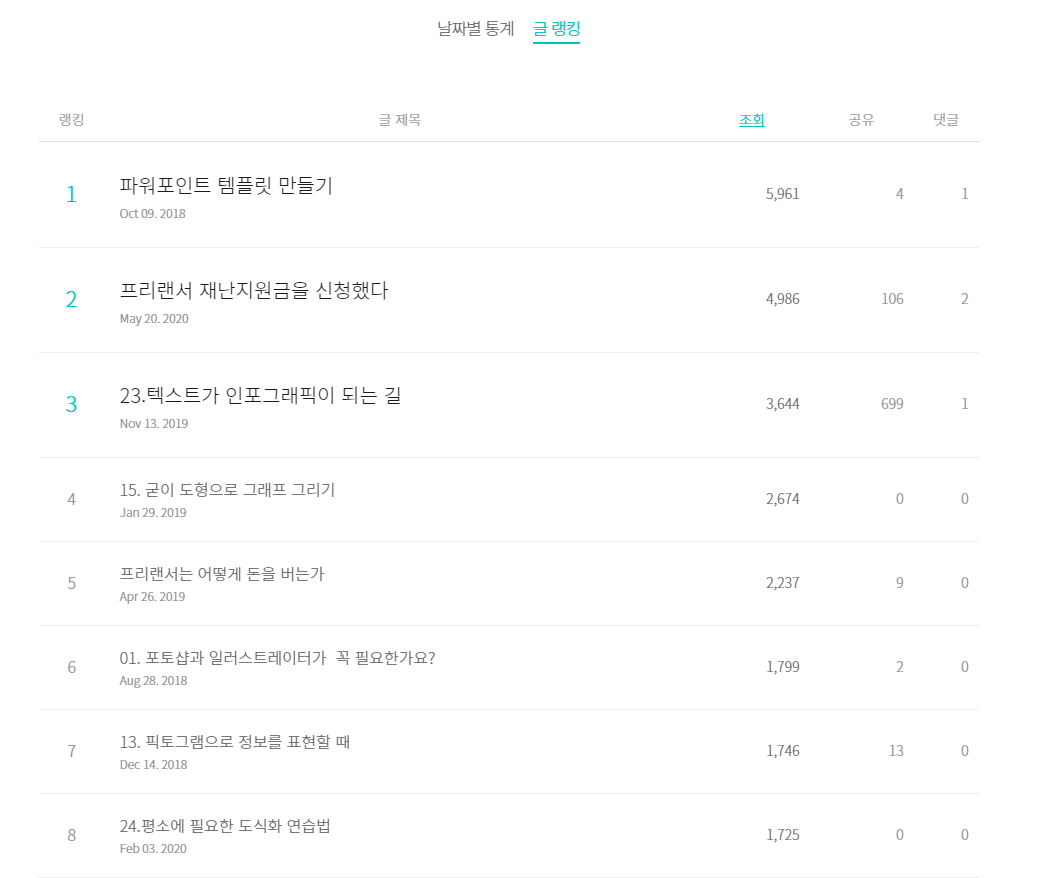The width and height of the screenshot is (1044, 878).
Task: Click the 글 제목 column header
Action: coord(399,120)
